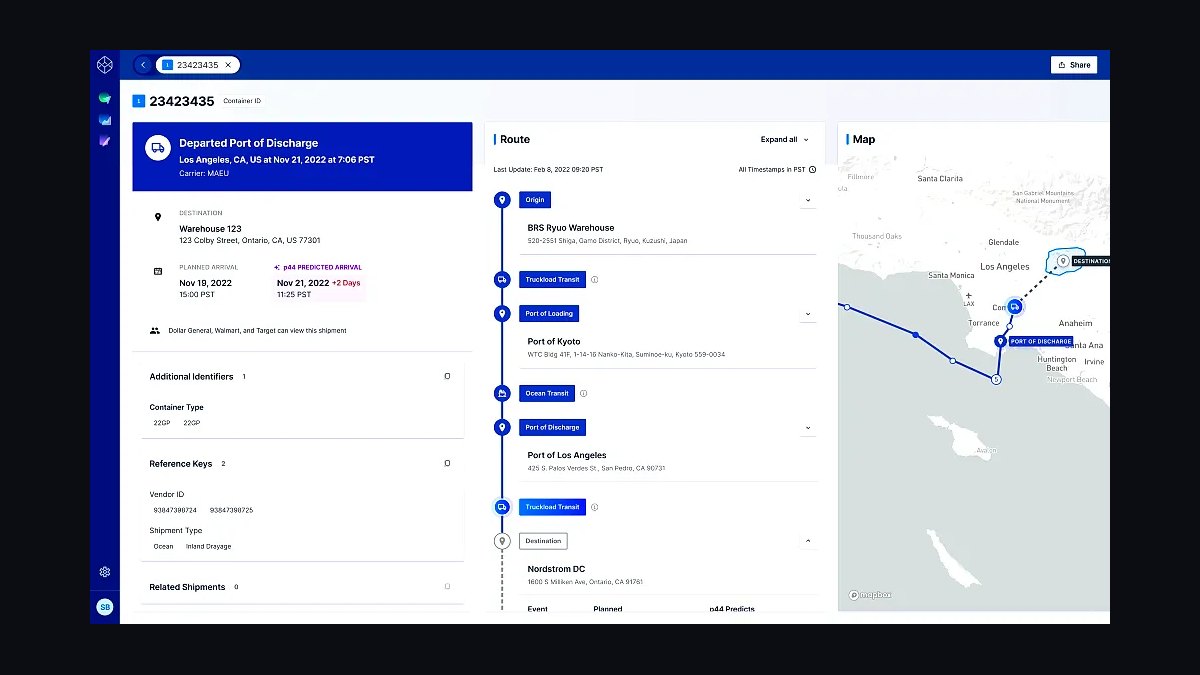
Task: Click the container icon beside 23423435 heading
Action: pyautogui.click(x=139, y=101)
